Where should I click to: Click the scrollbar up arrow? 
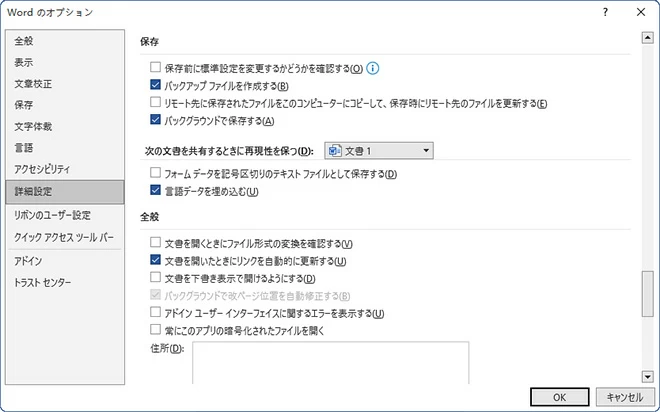(x=647, y=38)
